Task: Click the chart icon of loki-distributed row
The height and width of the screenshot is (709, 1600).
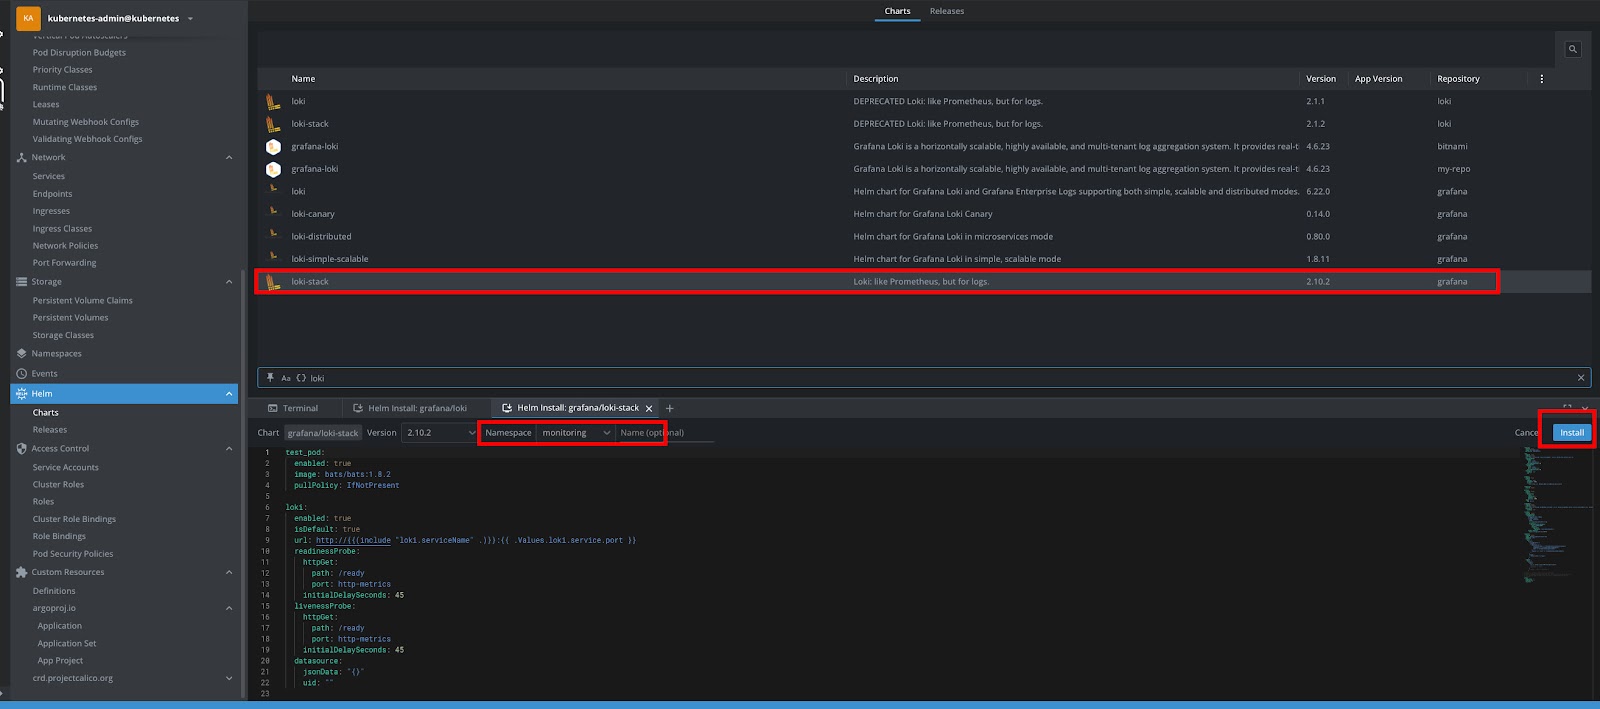Action: pos(273,234)
